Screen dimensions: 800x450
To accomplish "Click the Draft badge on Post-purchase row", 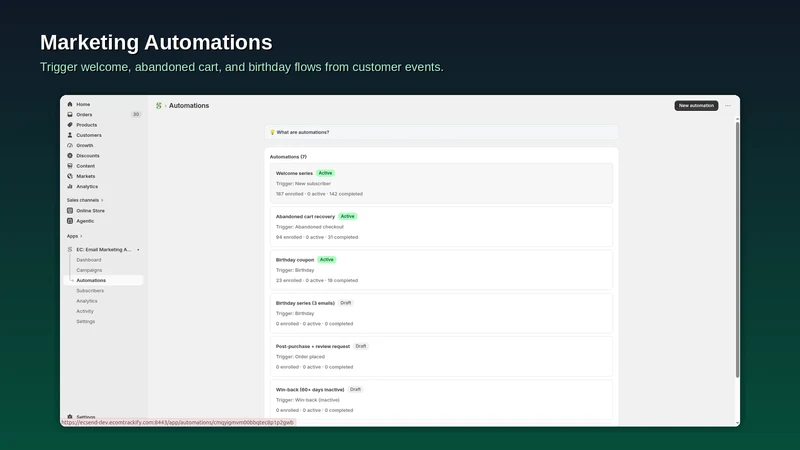I will pos(361,346).
